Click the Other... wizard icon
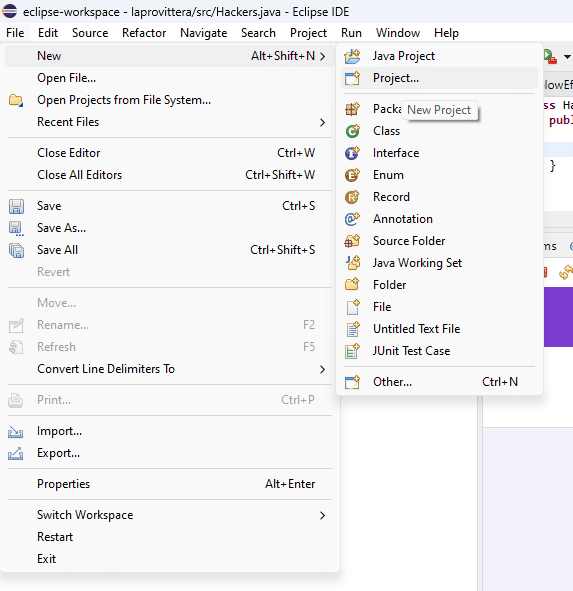The width and height of the screenshot is (573, 591). 352,382
